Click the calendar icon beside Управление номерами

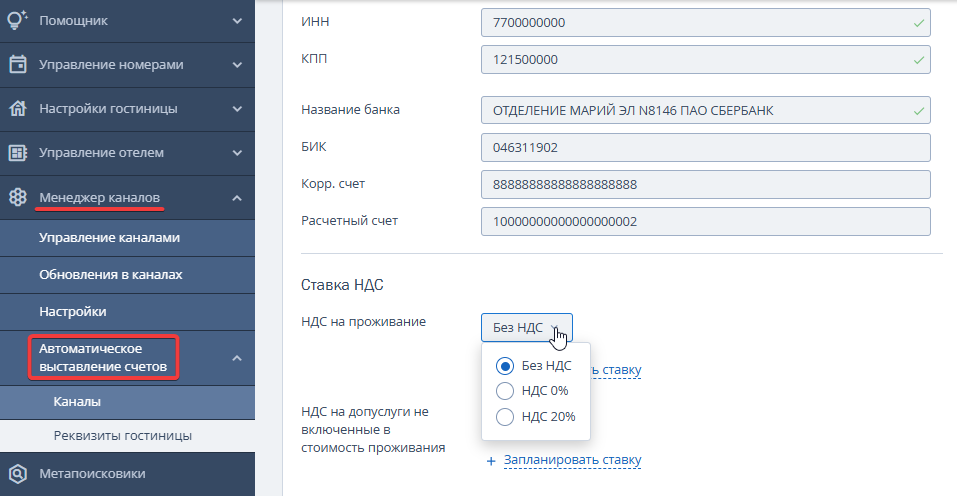(18, 64)
